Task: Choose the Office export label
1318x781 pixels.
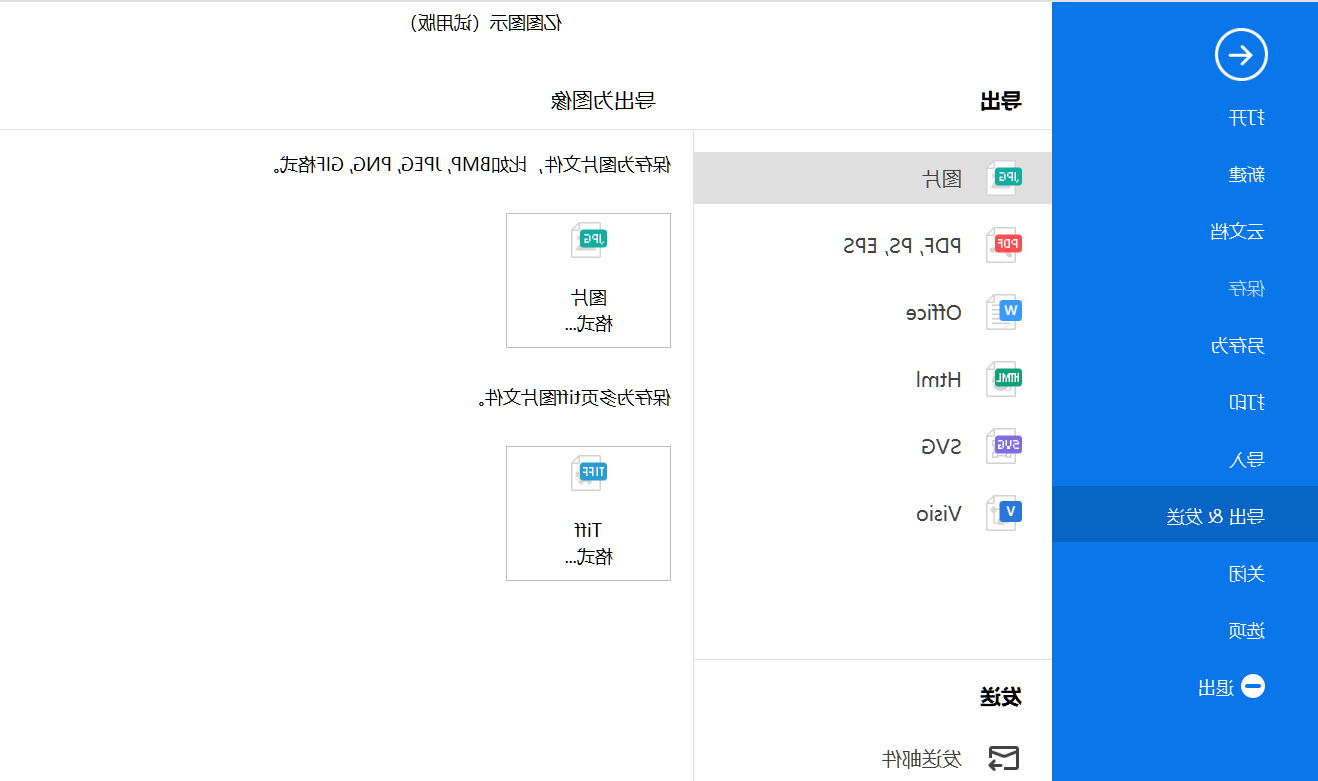Action: click(934, 313)
